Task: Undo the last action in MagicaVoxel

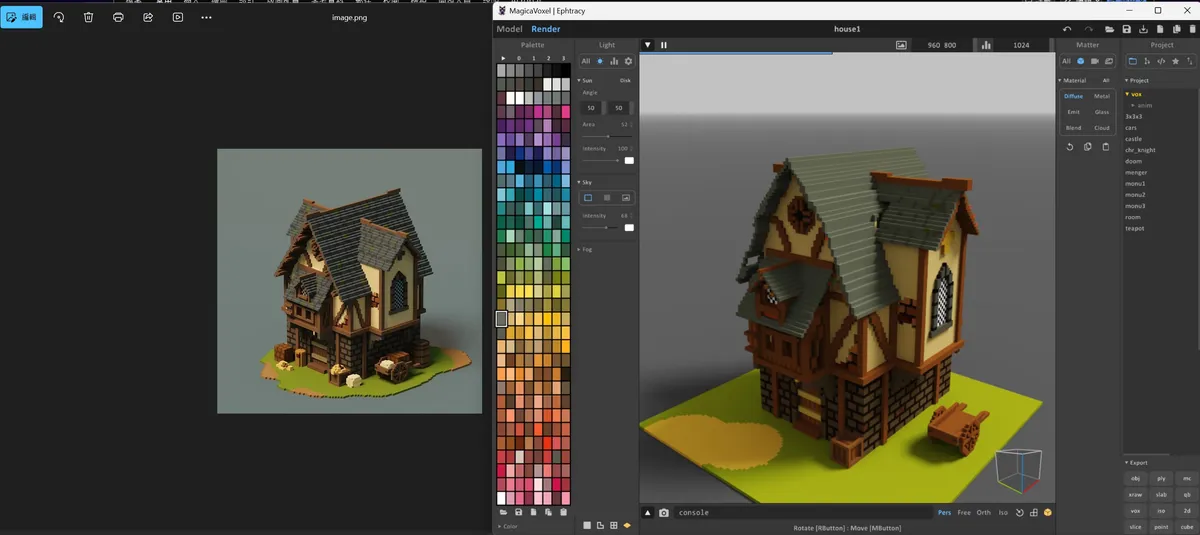Action: [x=1067, y=29]
